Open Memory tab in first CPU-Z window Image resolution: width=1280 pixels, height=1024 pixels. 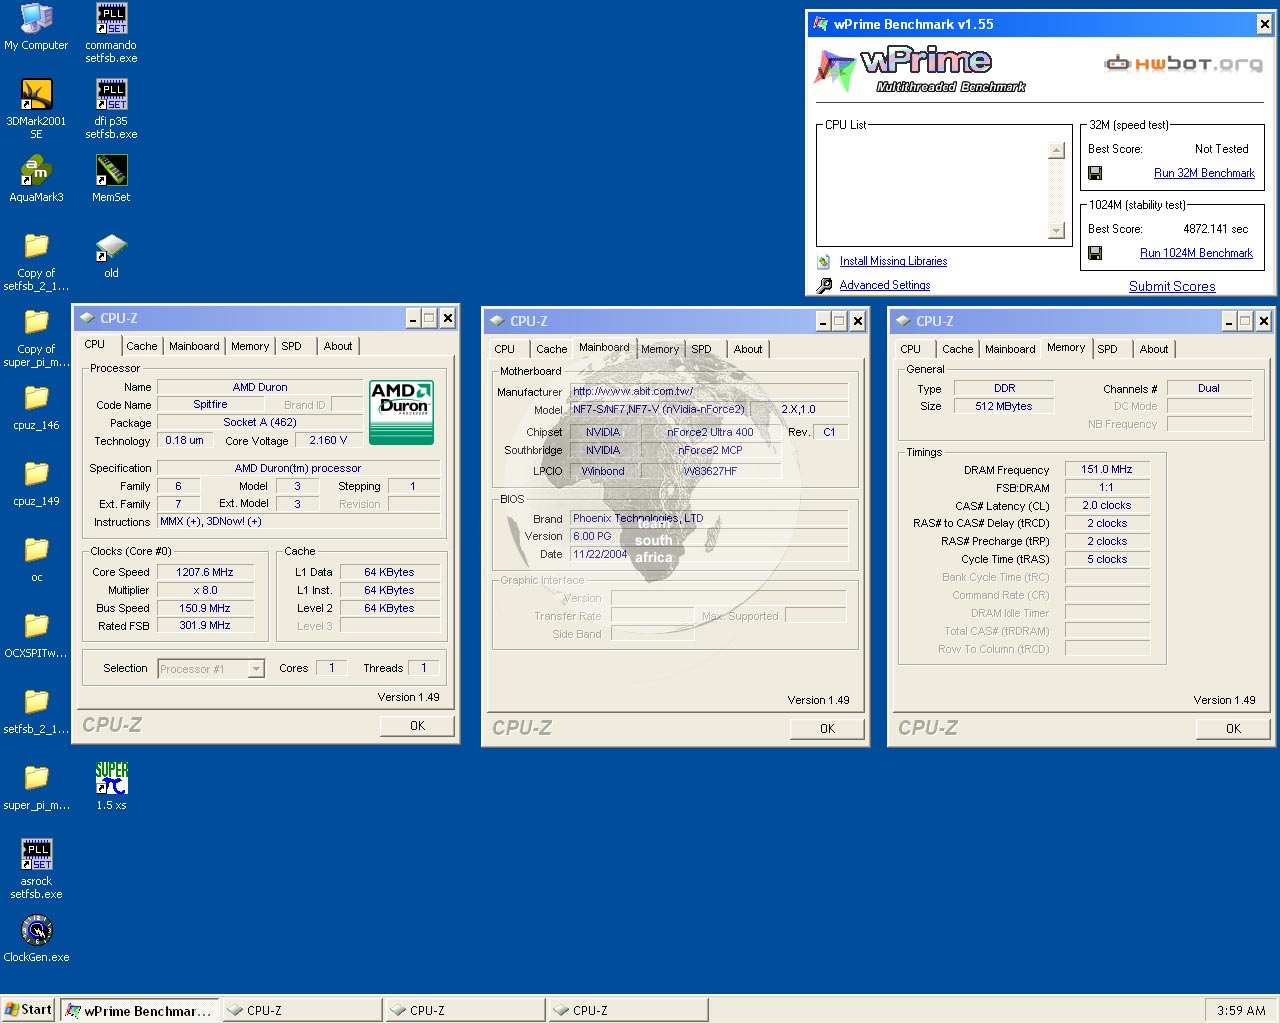click(250, 346)
